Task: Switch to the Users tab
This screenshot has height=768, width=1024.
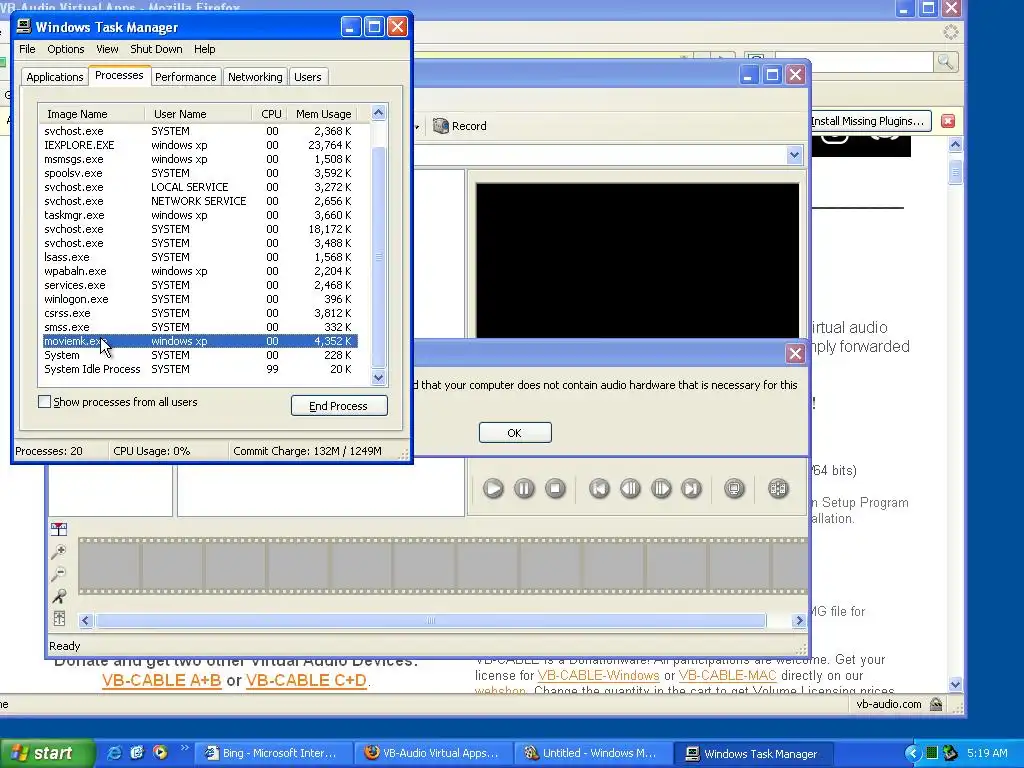Action: [x=308, y=76]
